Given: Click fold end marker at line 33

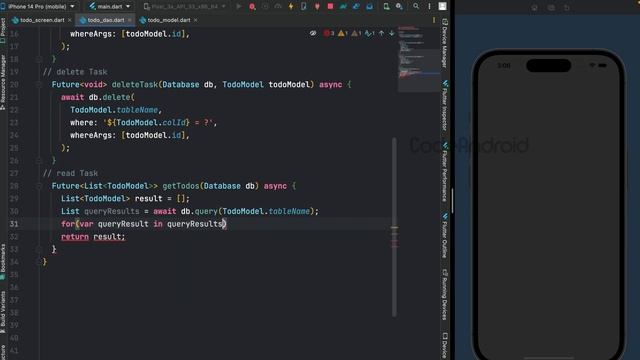Looking at the screenshot, I should [39, 249].
